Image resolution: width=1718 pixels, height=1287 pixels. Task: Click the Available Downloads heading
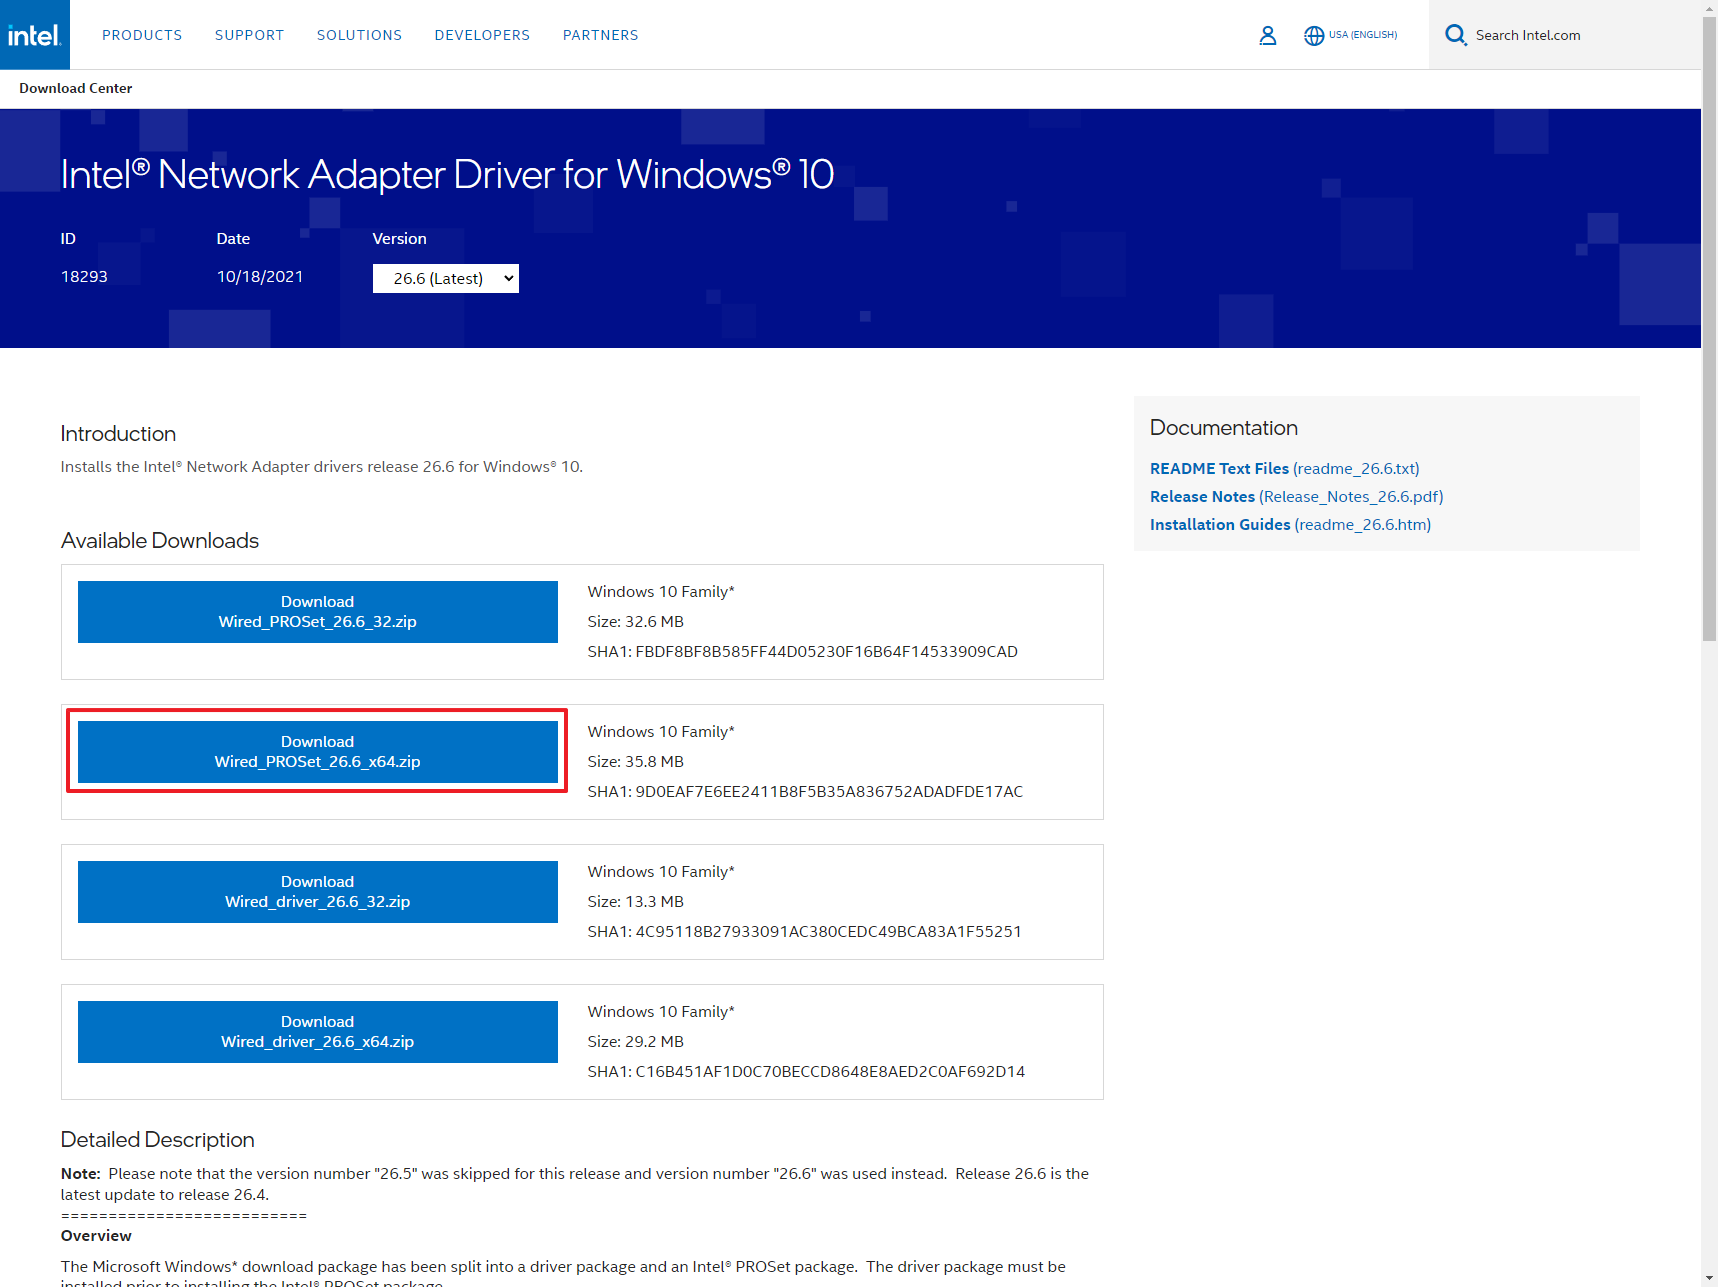(x=160, y=540)
